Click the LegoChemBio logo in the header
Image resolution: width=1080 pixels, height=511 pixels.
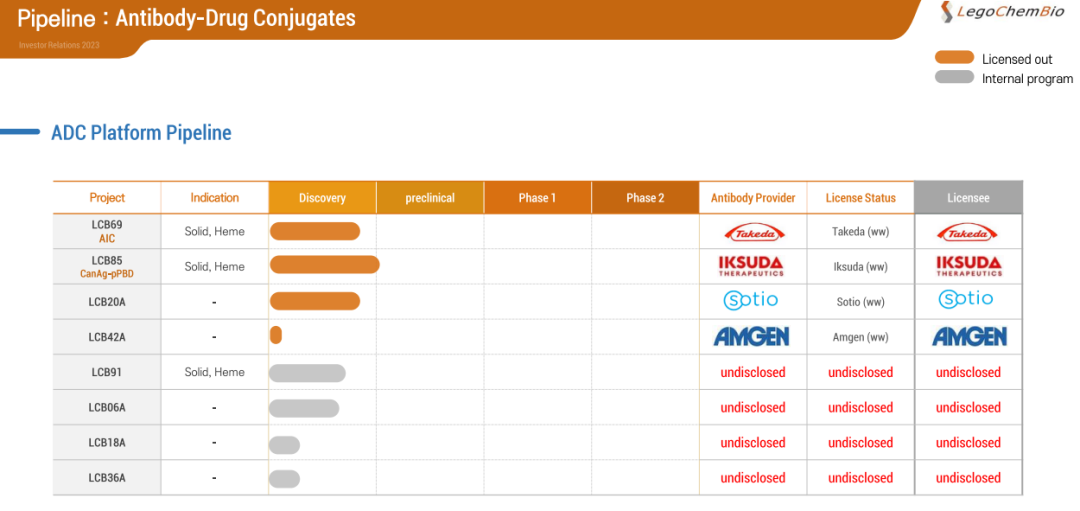coord(1000,13)
